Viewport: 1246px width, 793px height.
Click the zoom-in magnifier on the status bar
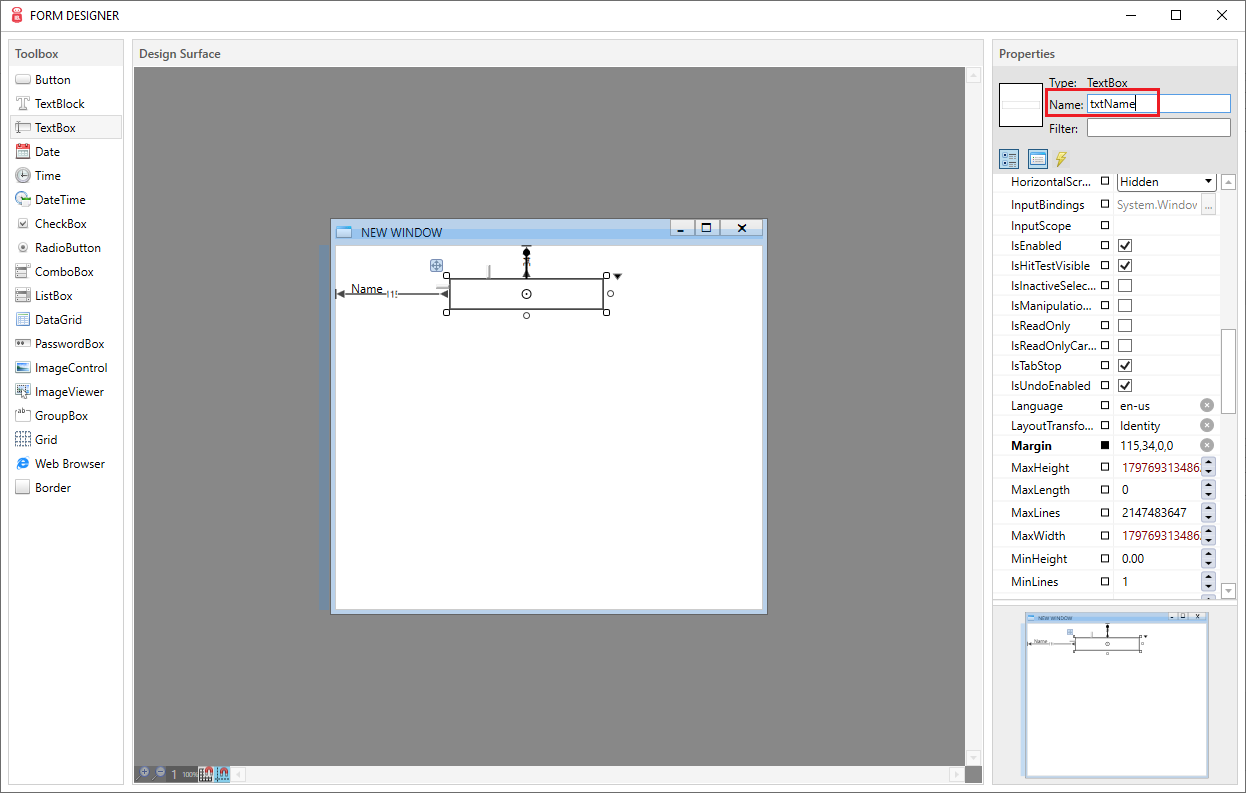pos(142,772)
